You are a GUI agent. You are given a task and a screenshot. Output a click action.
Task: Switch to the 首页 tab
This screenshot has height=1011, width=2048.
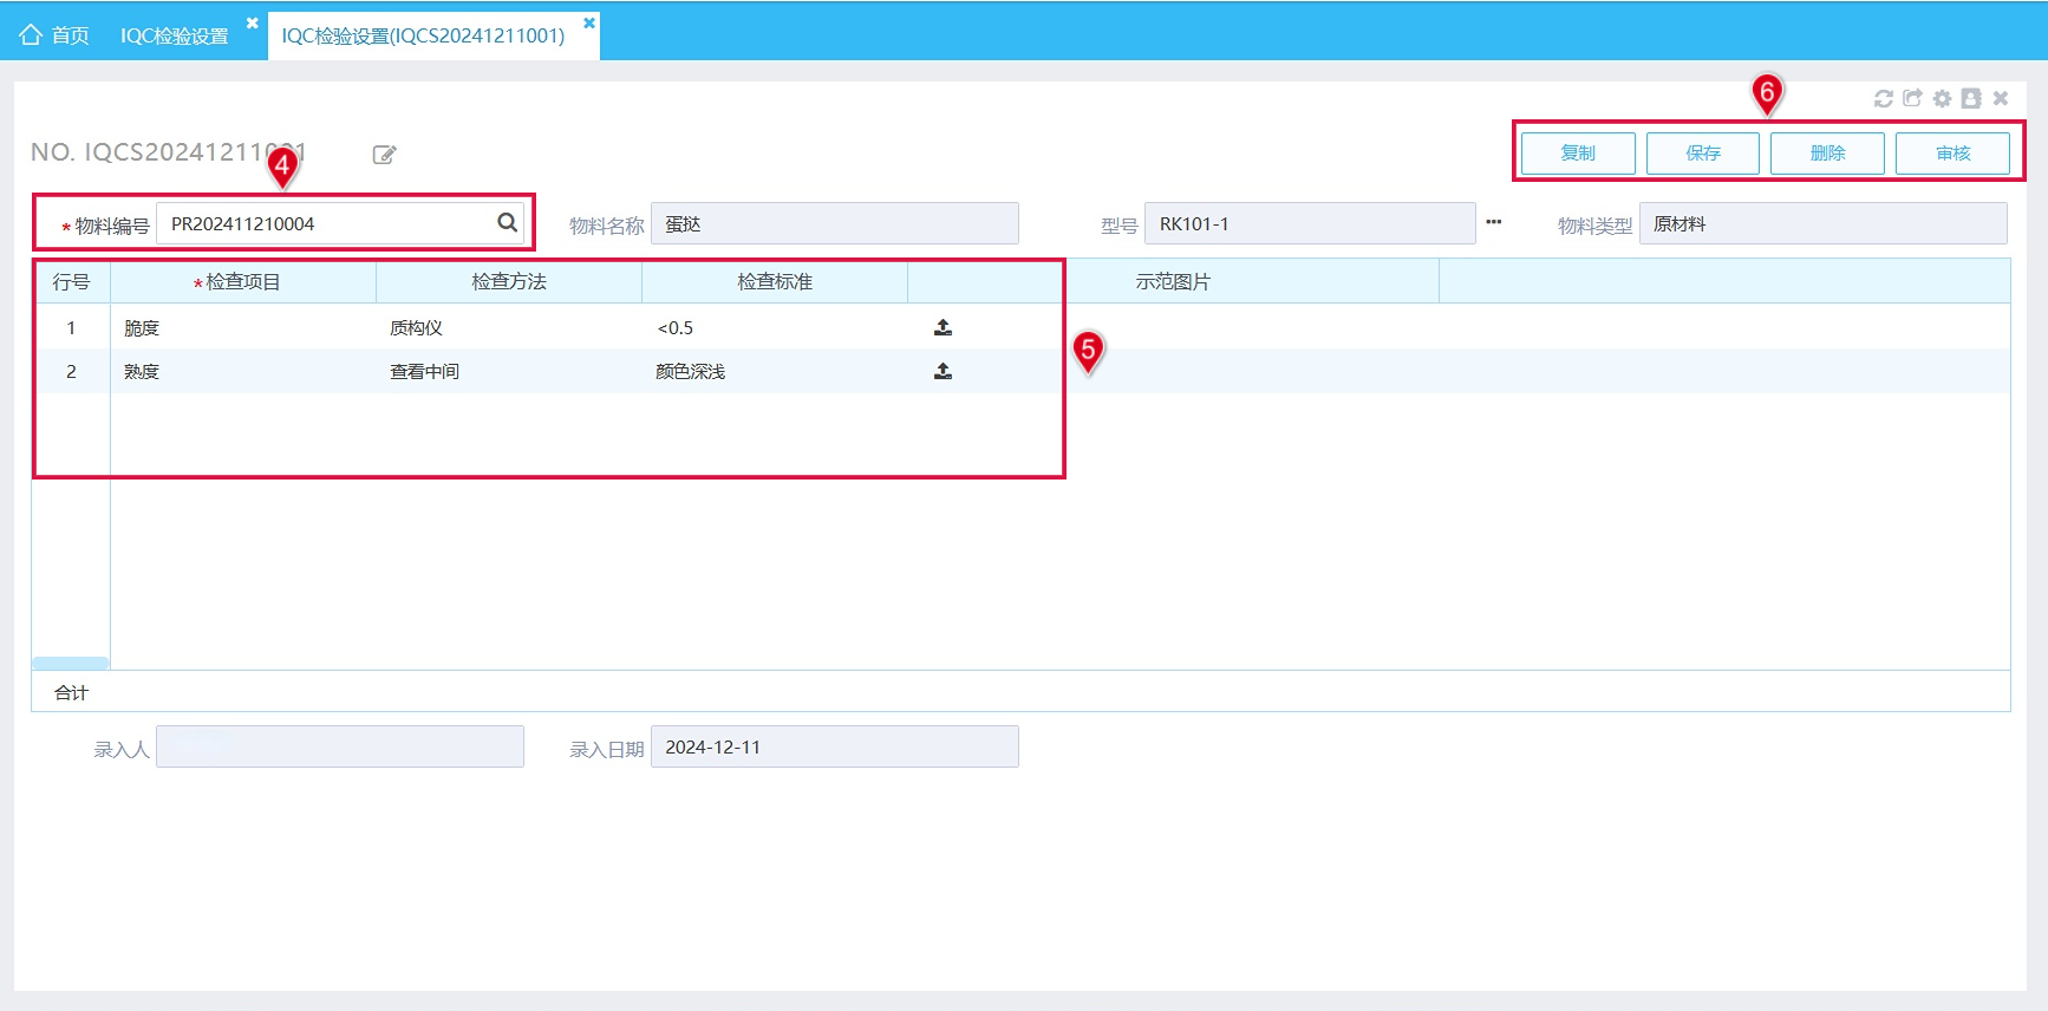click(x=55, y=35)
